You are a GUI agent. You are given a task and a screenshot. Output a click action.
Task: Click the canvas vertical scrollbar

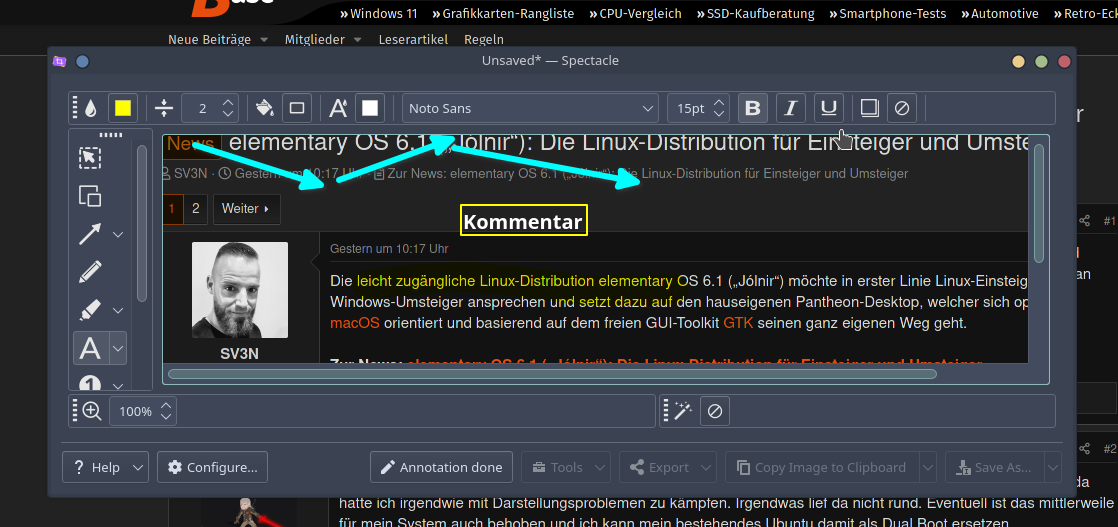pos(1039,203)
